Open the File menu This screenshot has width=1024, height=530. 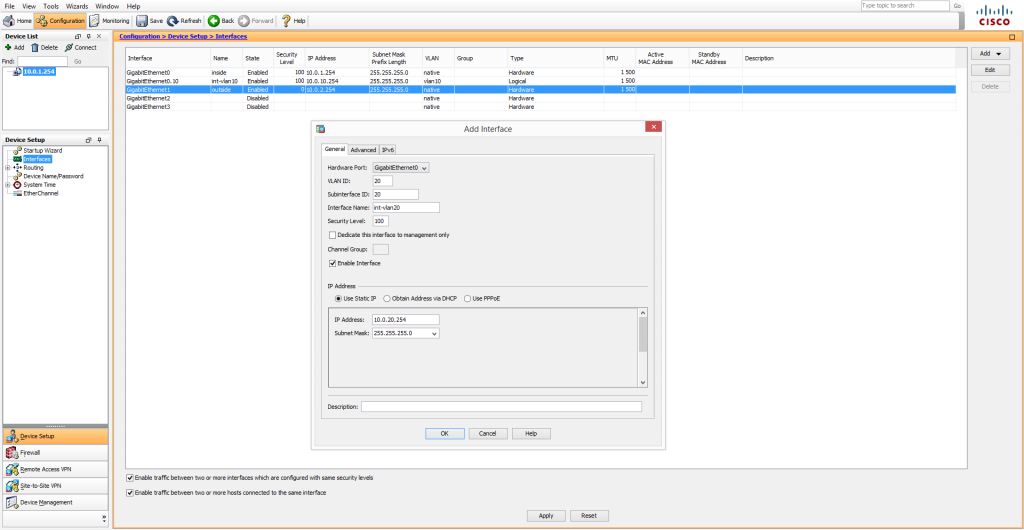tap(9, 6)
